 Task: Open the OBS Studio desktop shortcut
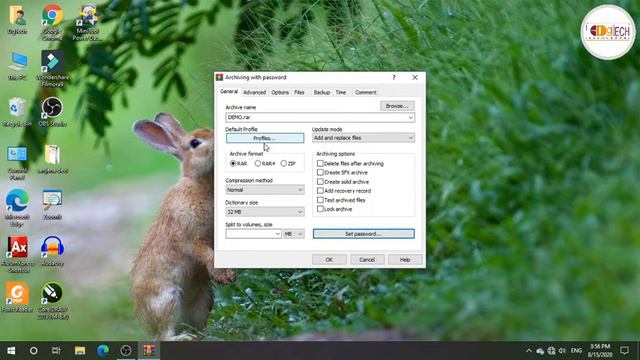click(52, 112)
